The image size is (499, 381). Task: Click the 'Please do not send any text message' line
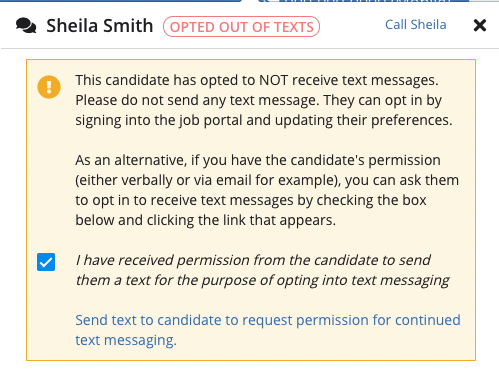click(x=197, y=100)
